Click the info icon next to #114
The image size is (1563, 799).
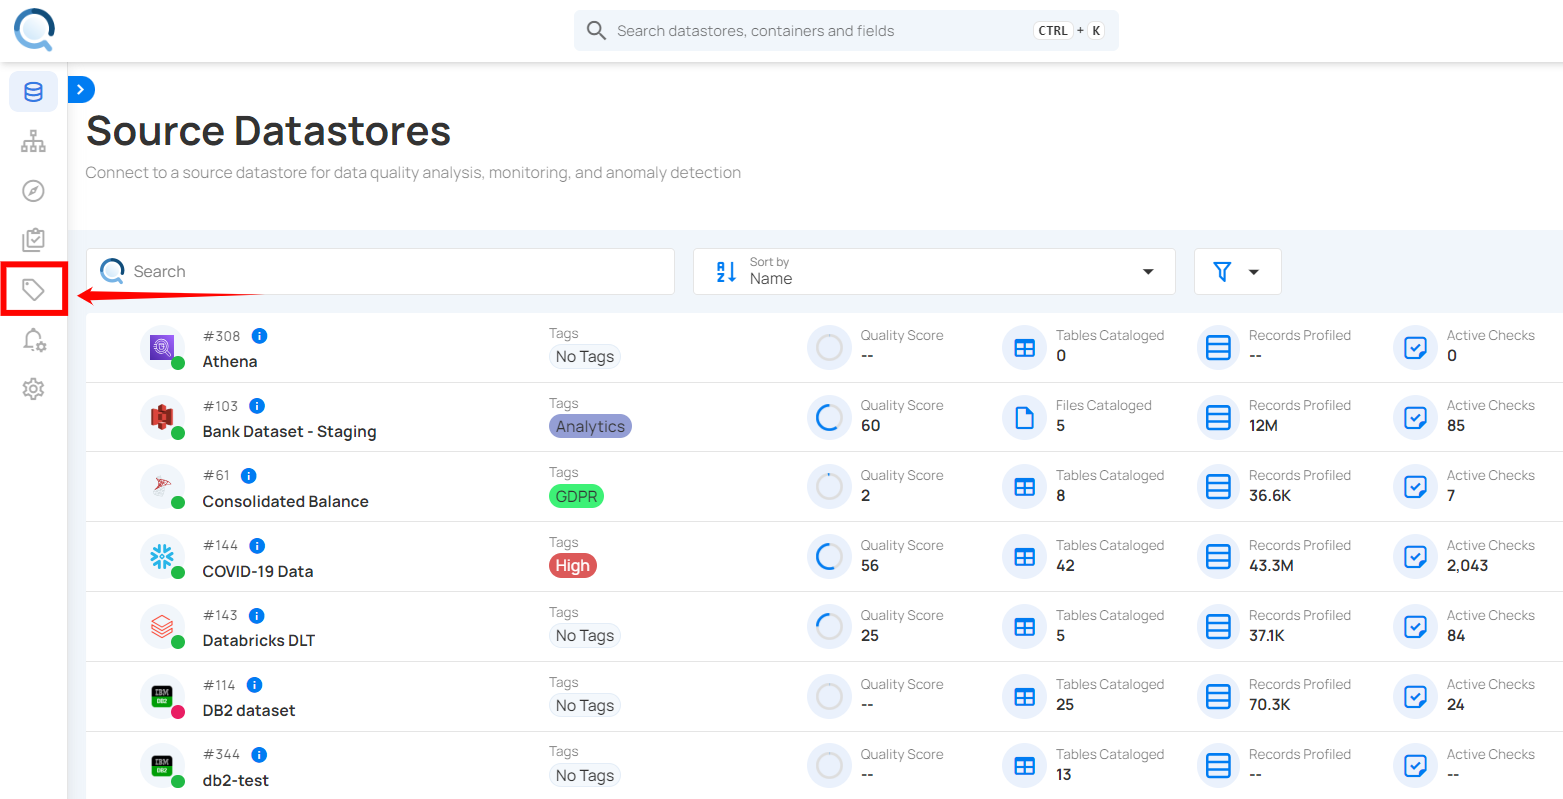[254, 685]
